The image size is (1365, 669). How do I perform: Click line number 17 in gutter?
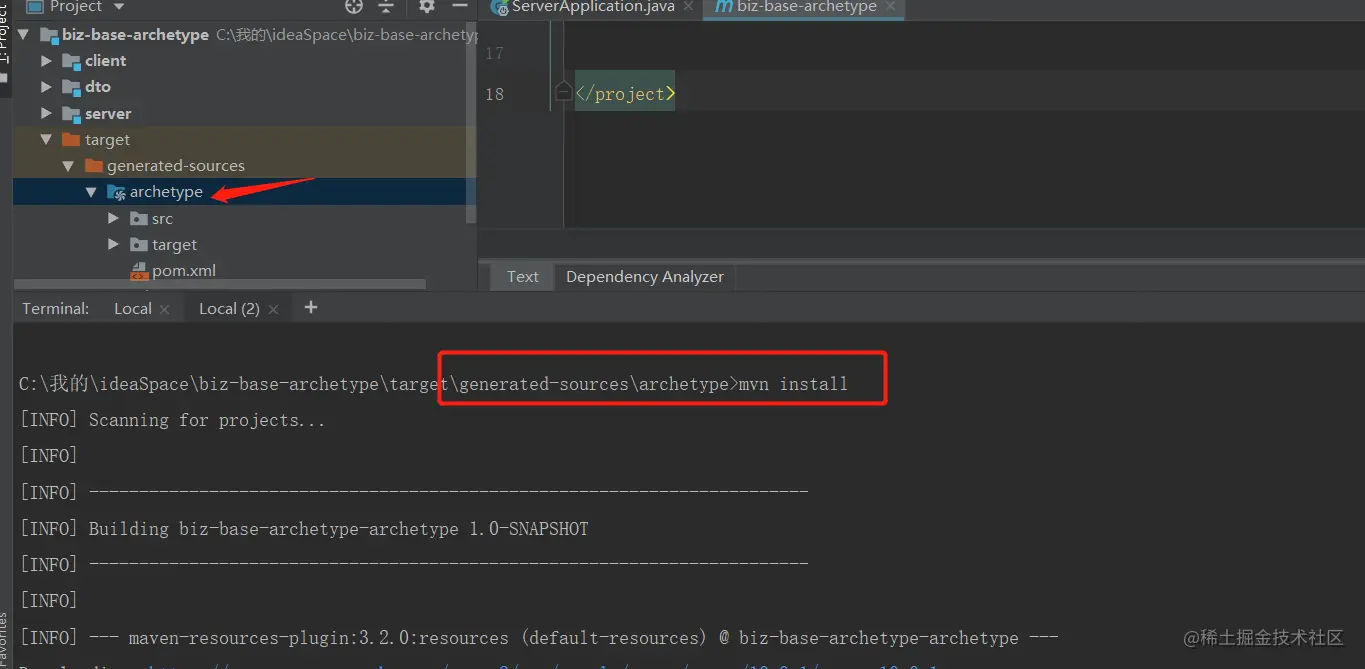click(x=494, y=53)
